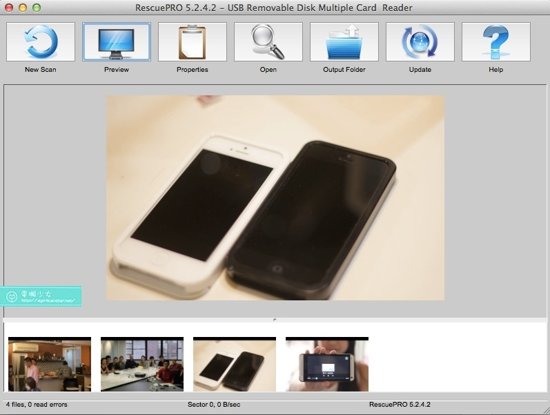Viewport: 550px width, 415px height.
Task: Click the large preview image of phones
Action: [275, 198]
